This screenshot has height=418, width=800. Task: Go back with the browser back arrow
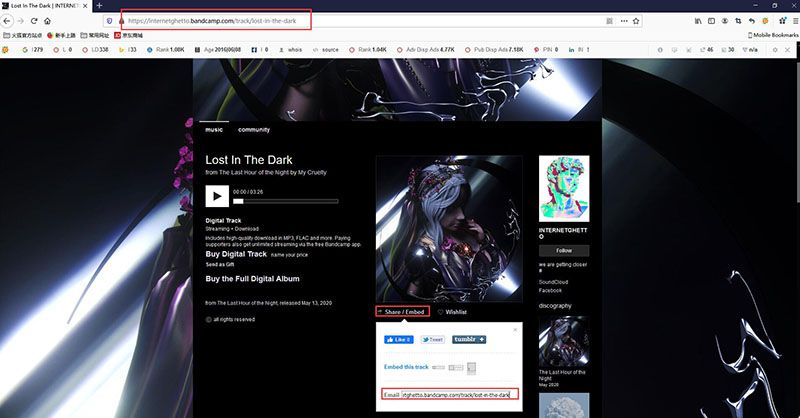(x=7, y=21)
